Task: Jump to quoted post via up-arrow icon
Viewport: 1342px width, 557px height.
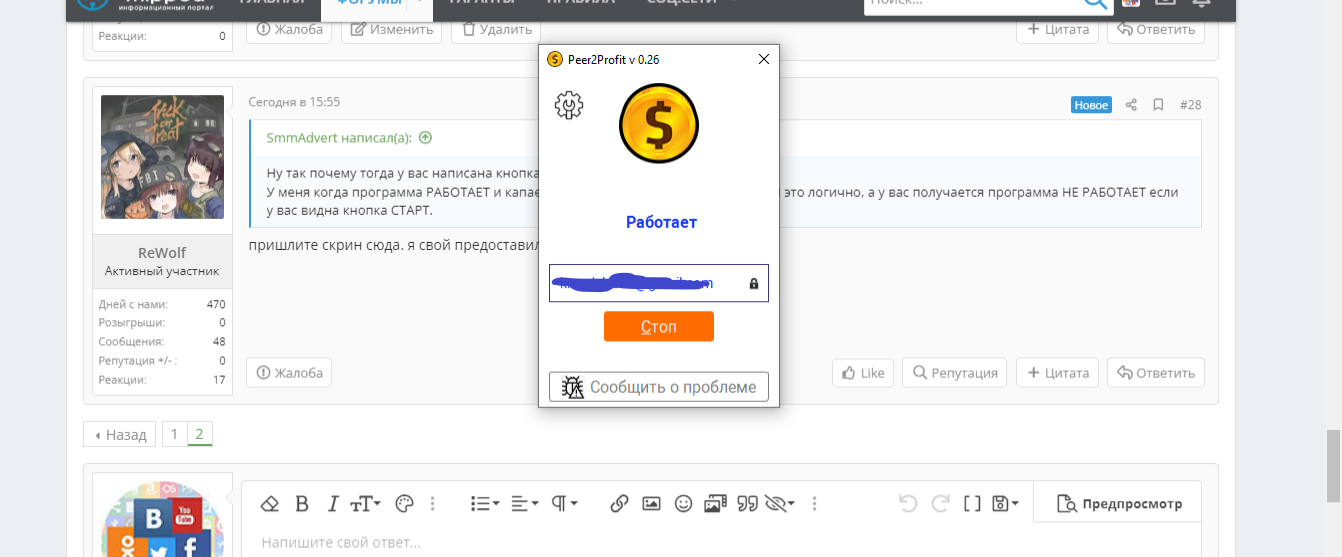Action: click(425, 138)
